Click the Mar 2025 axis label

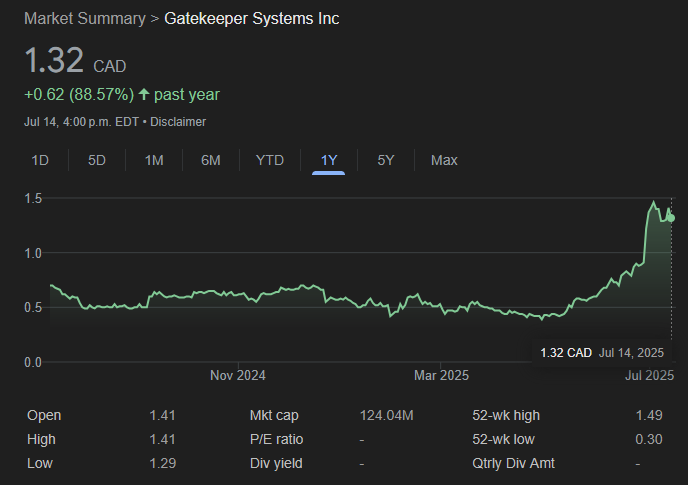[441, 375]
